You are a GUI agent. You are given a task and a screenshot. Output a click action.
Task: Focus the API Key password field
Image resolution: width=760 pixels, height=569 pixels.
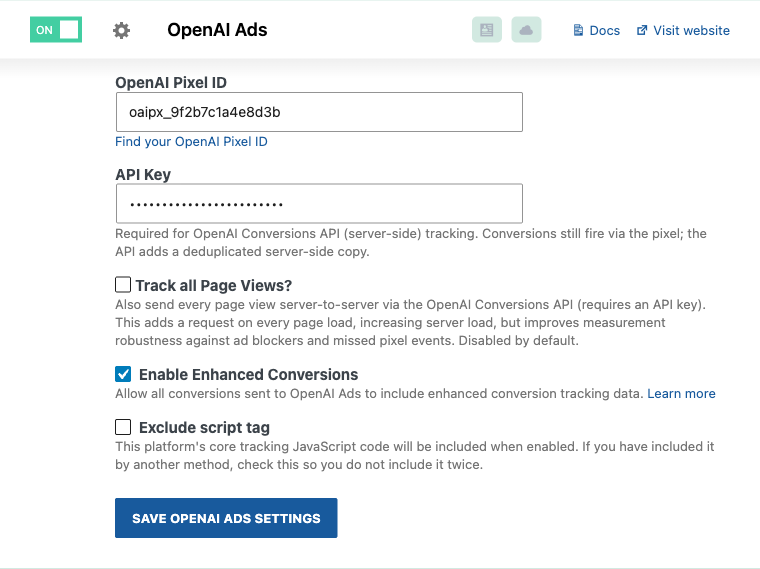tap(319, 203)
